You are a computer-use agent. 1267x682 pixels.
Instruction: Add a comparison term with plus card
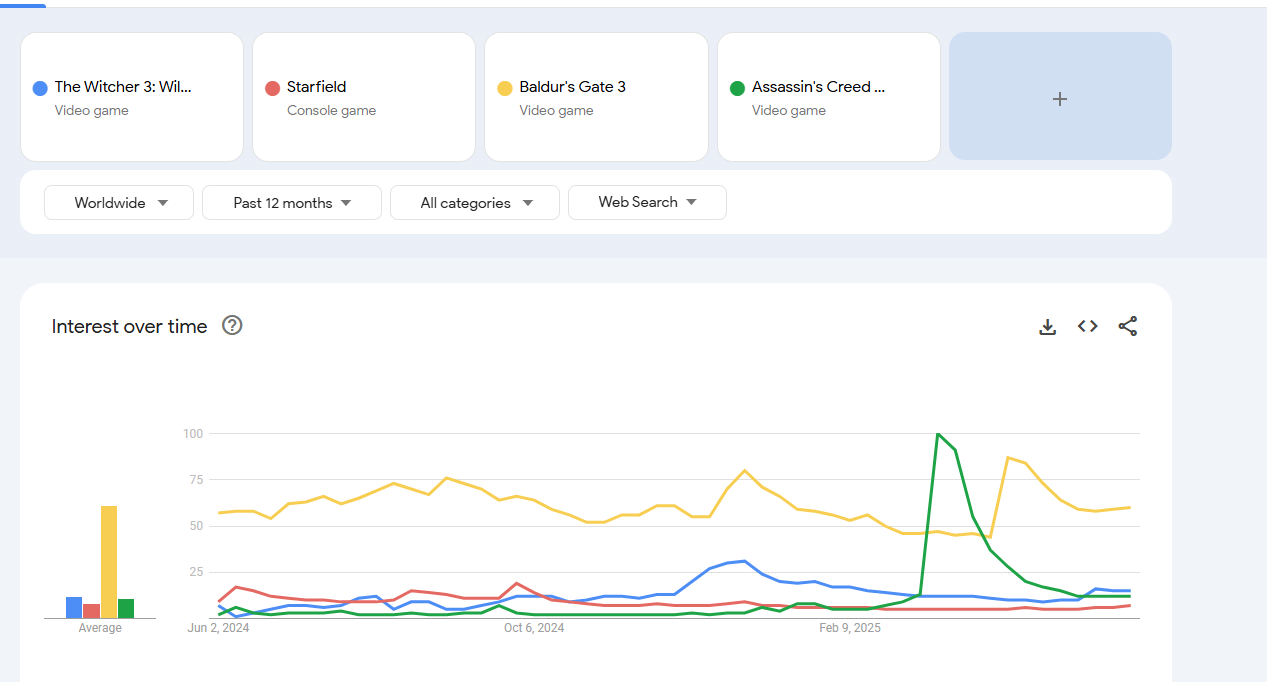(x=1060, y=97)
